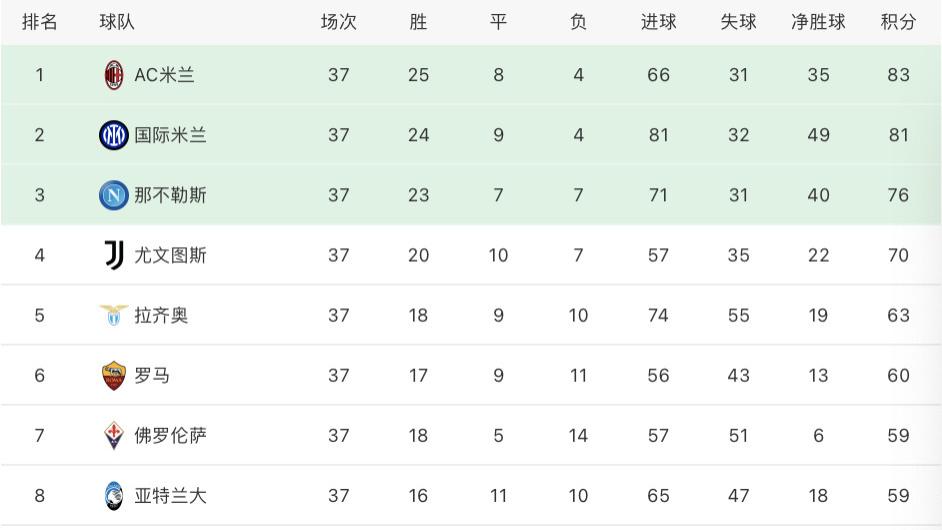Open the 亚特兰大 team name link

(x=170, y=496)
